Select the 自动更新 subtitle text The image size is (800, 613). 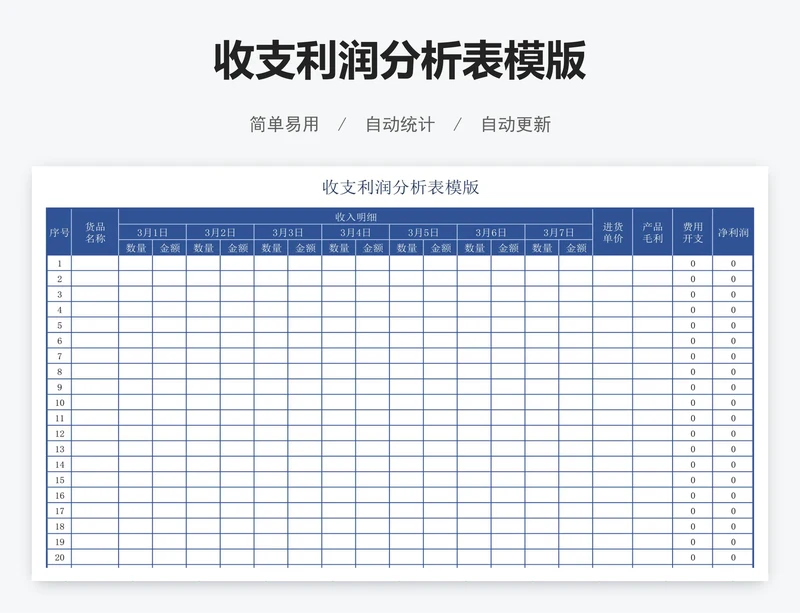[516, 125]
